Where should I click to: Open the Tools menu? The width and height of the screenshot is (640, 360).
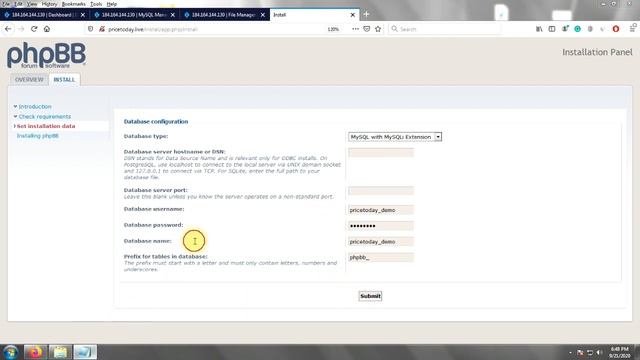[x=96, y=4]
